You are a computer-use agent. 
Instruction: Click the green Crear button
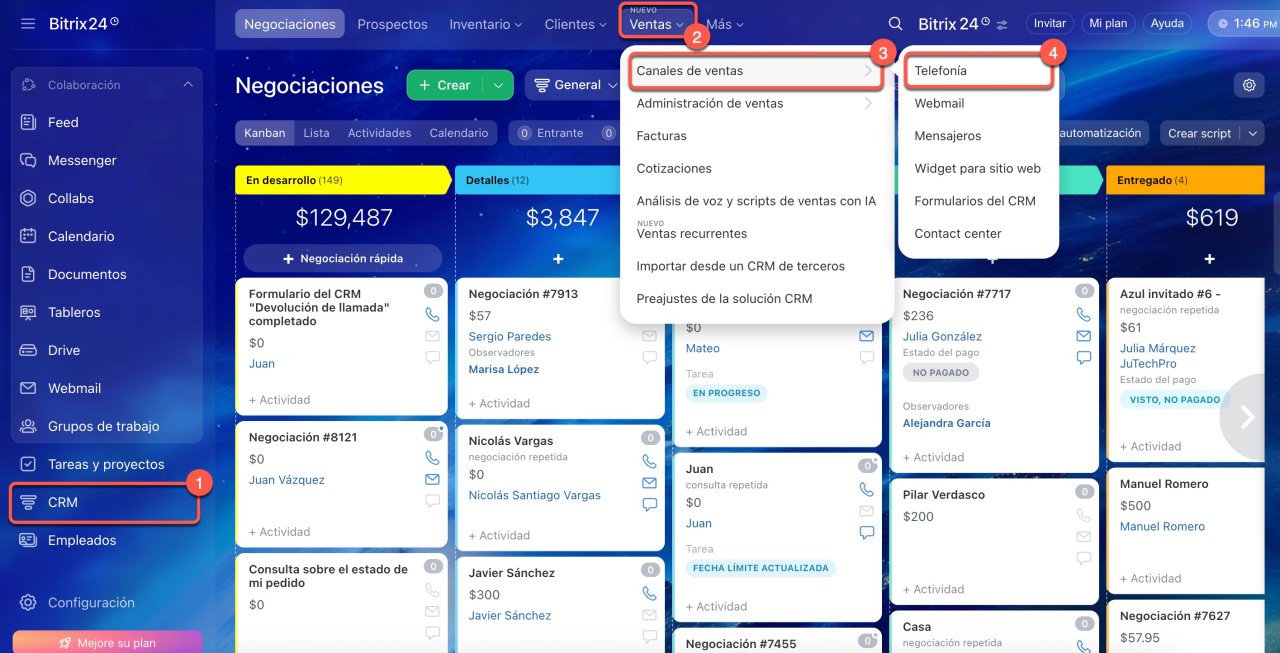[x=445, y=85]
